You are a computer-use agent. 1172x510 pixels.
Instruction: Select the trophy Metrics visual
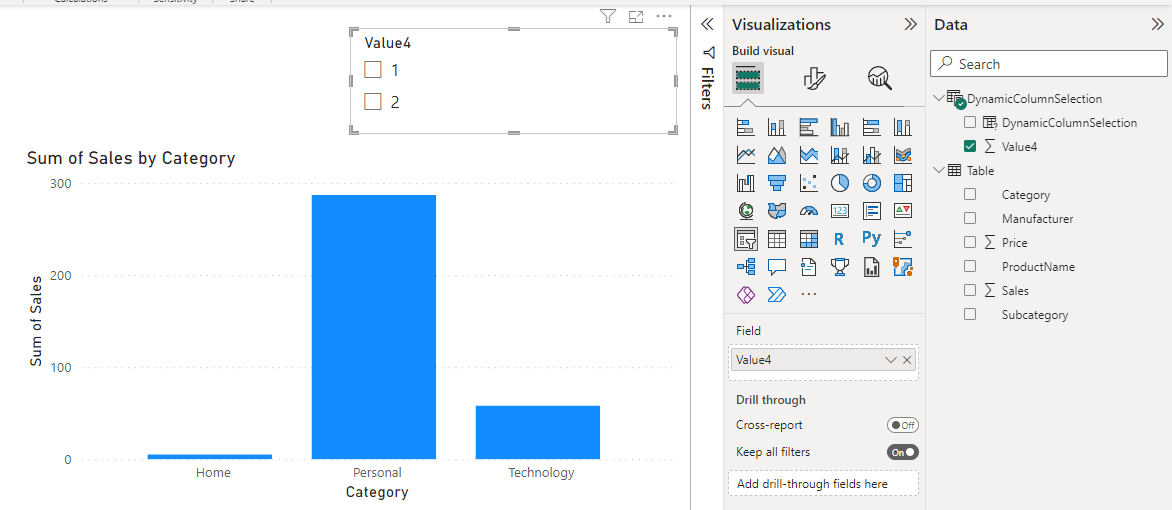839,266
